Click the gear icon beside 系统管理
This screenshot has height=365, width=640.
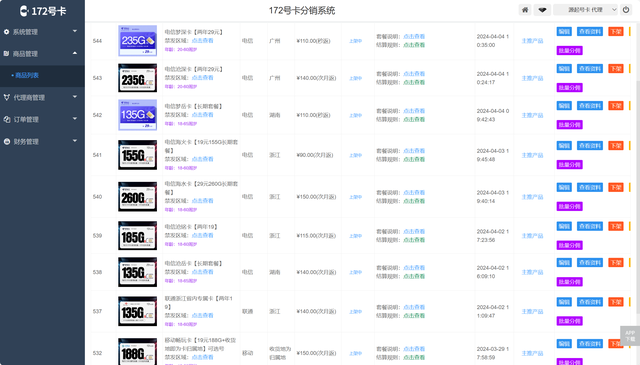tap(7, 32)
